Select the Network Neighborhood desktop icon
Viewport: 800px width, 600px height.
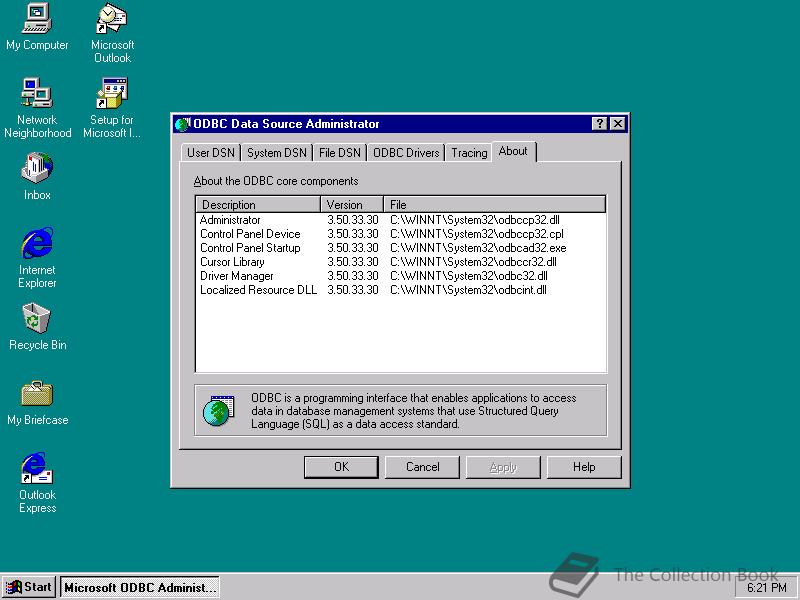click(37, 108)
